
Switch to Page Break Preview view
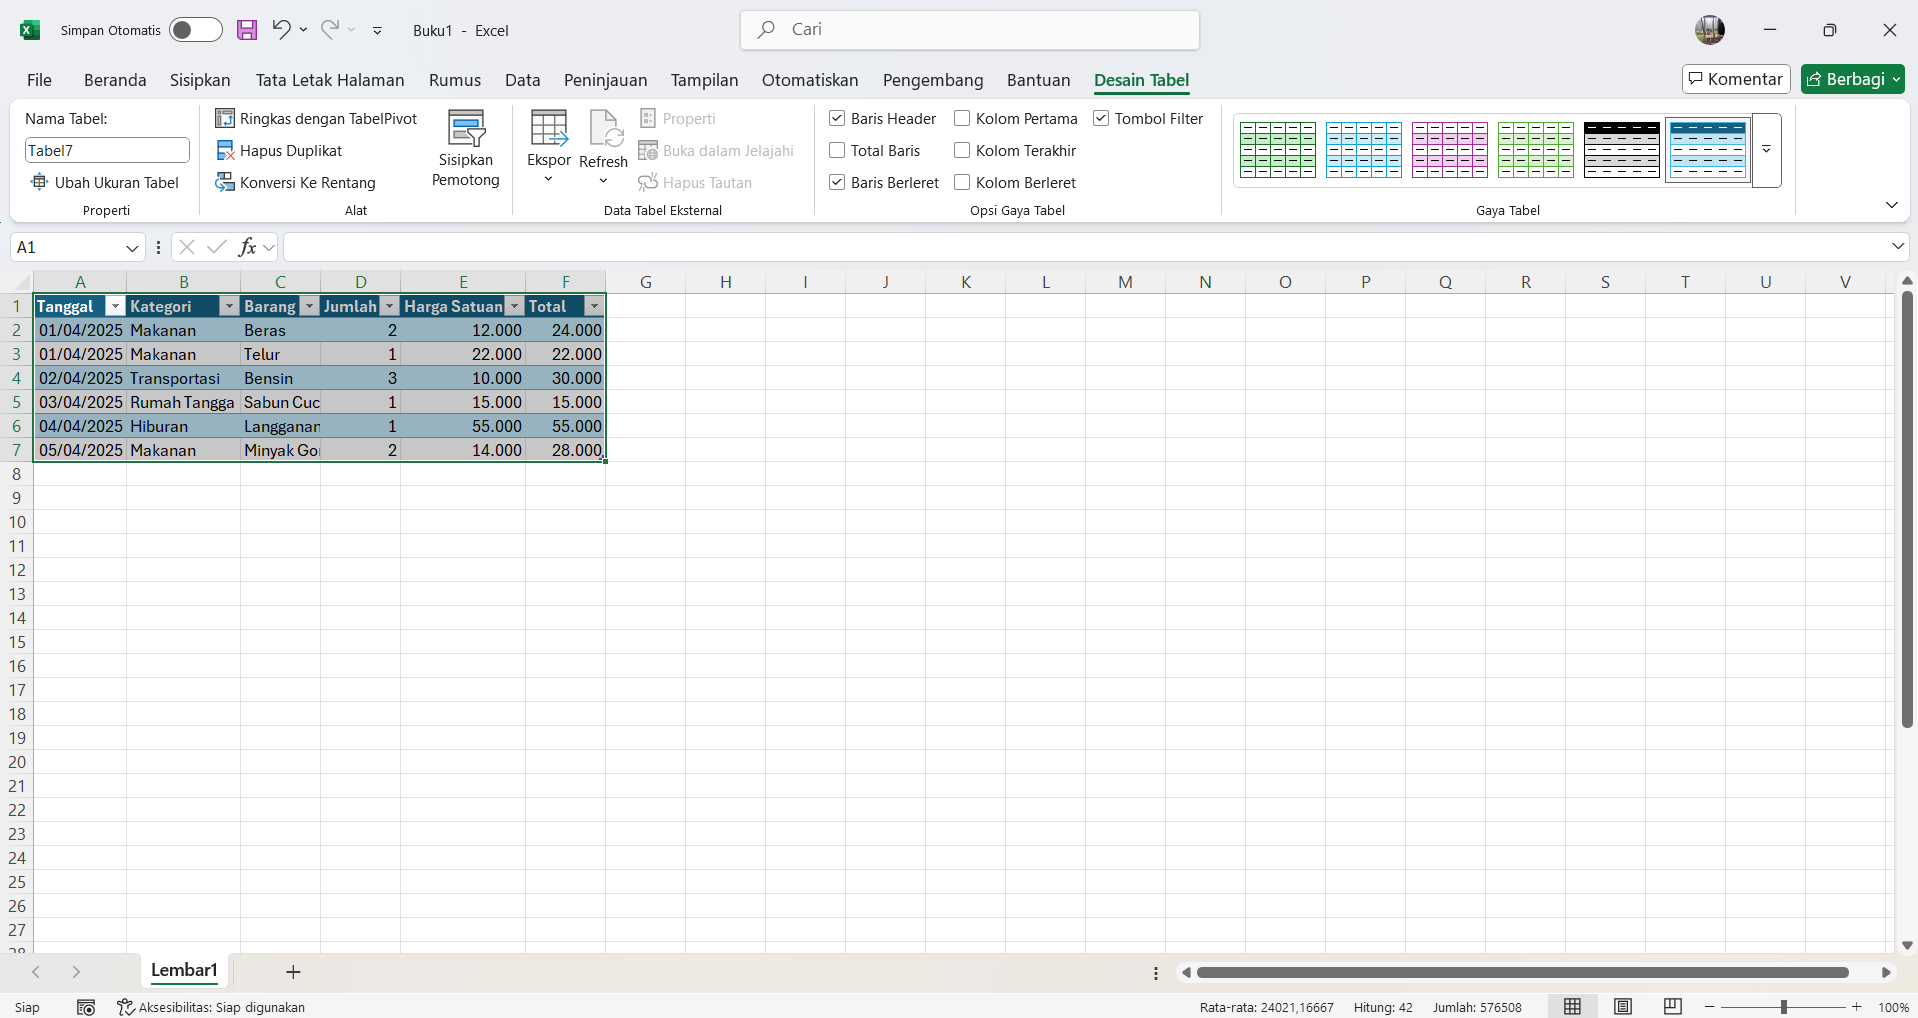(1673, 1007)
